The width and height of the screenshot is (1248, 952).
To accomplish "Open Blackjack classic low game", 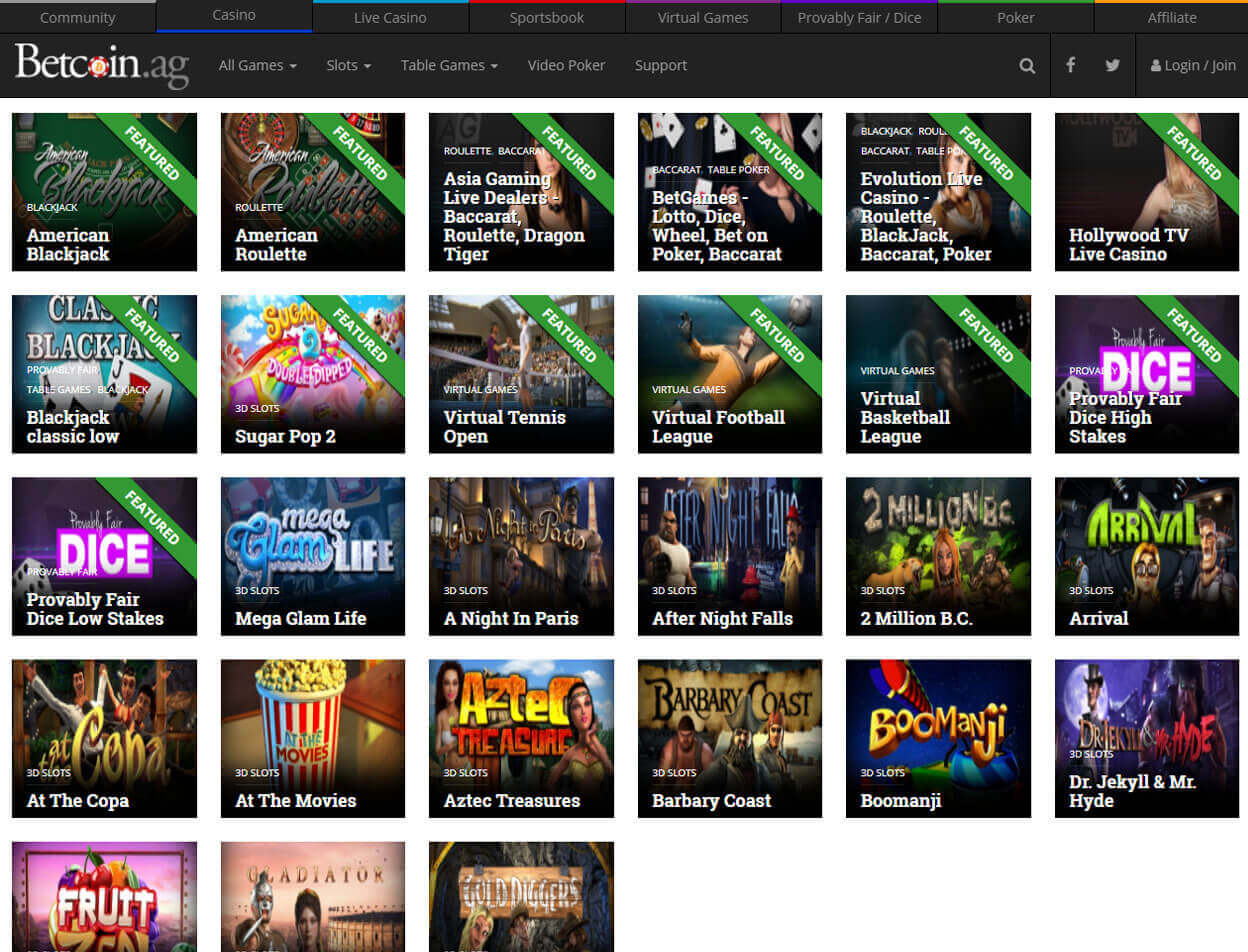I will click(x=104, y=374).
